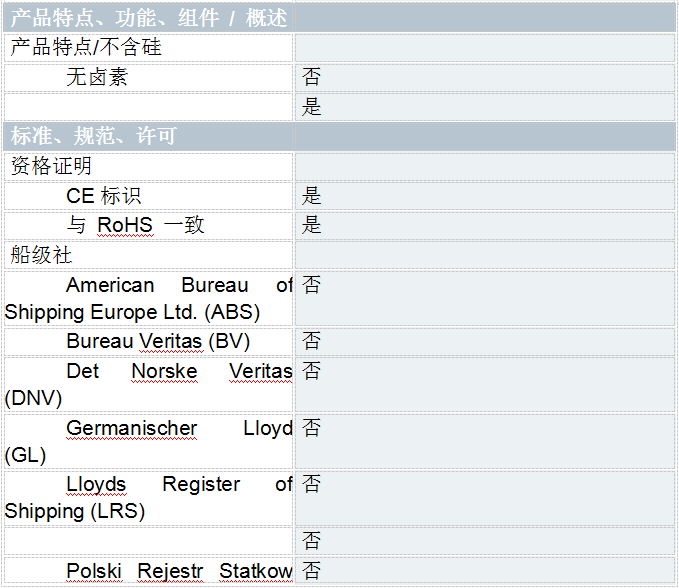
Task: Click the Bureau Veritas (BV) label
Action: 158,341
